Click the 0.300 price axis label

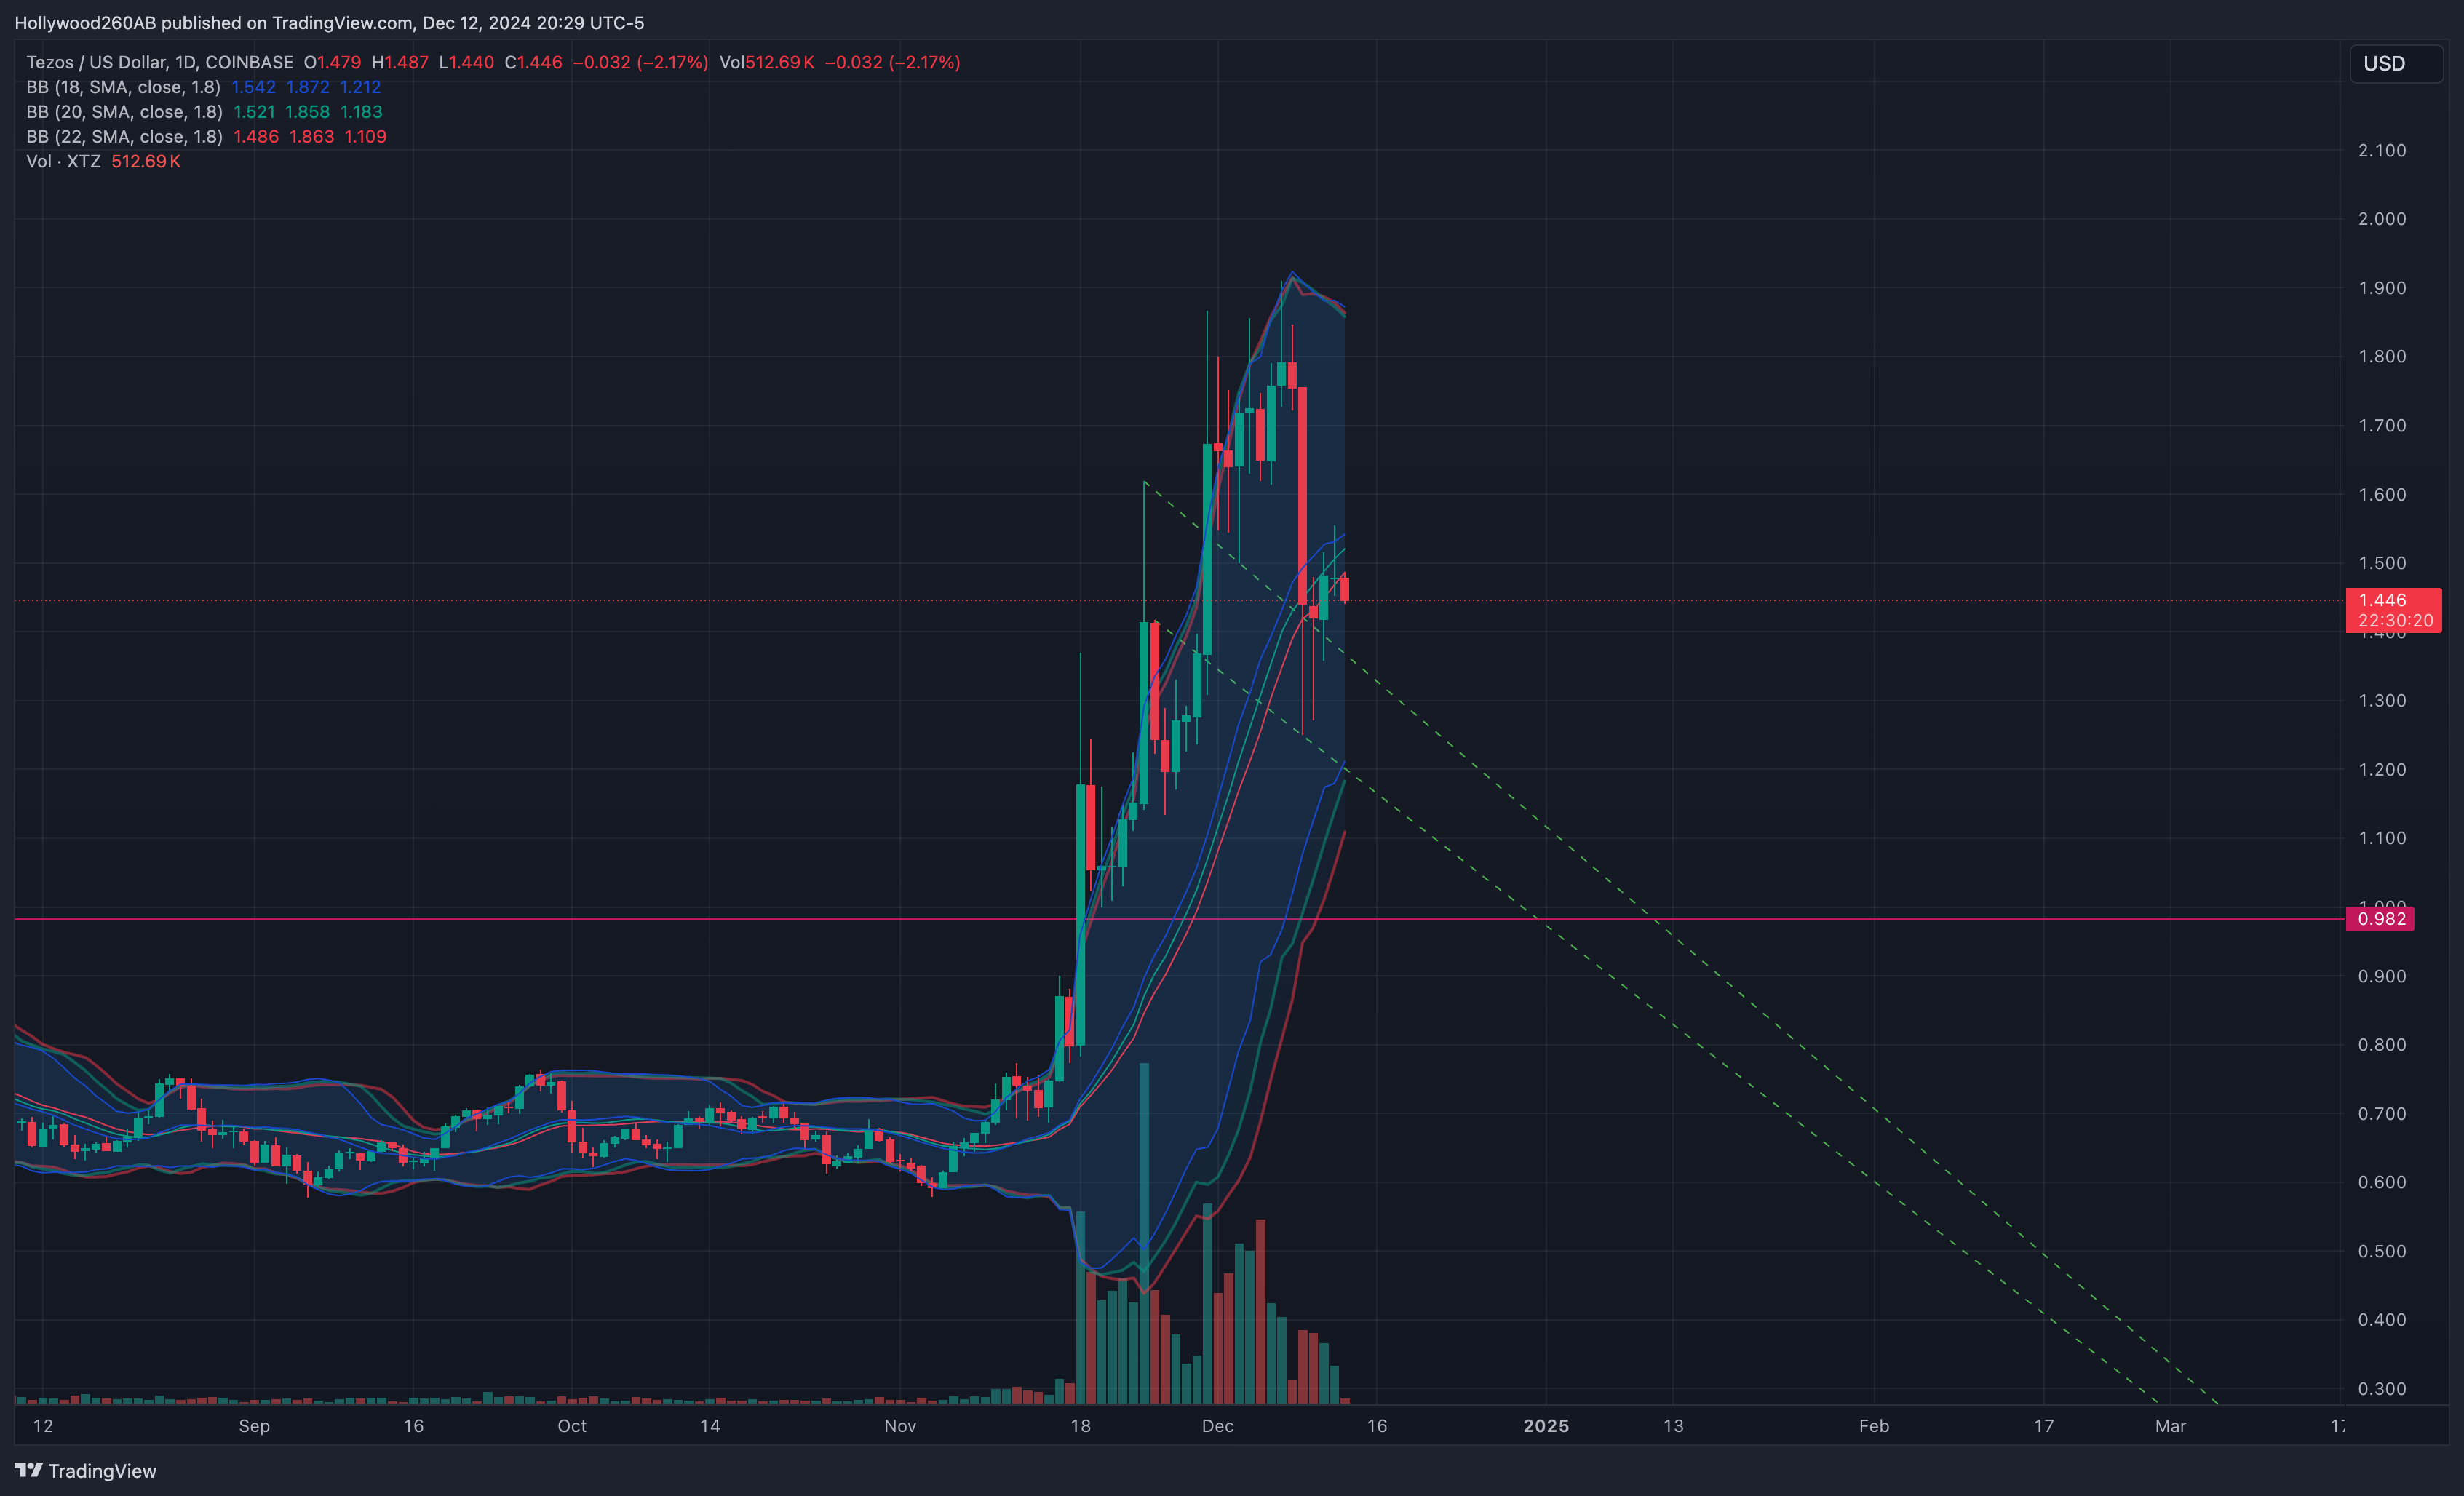pos(2382,1389)
